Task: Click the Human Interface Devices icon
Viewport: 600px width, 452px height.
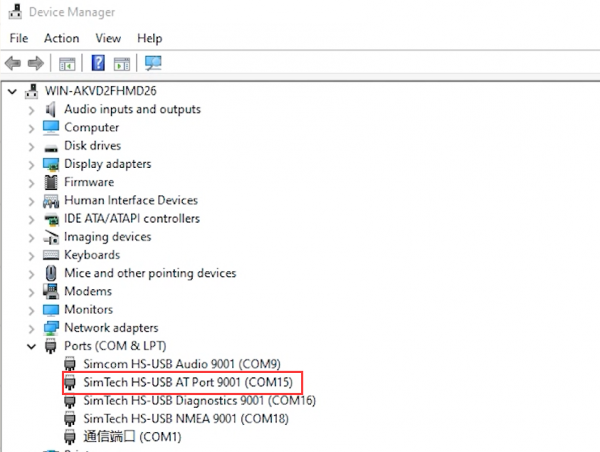Action: coord(51,201)
